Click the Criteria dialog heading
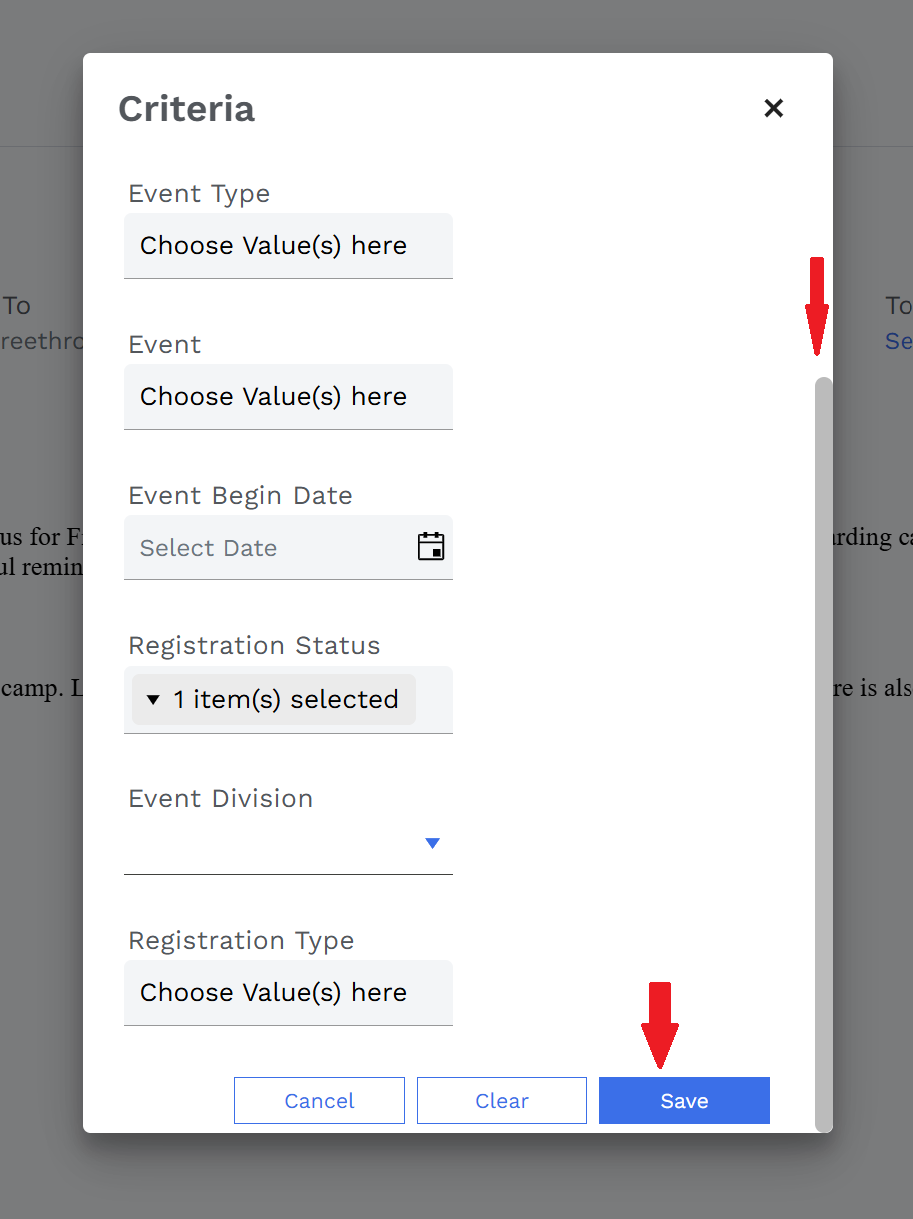This screenshot has height=1219, width=913. [186, 108]
